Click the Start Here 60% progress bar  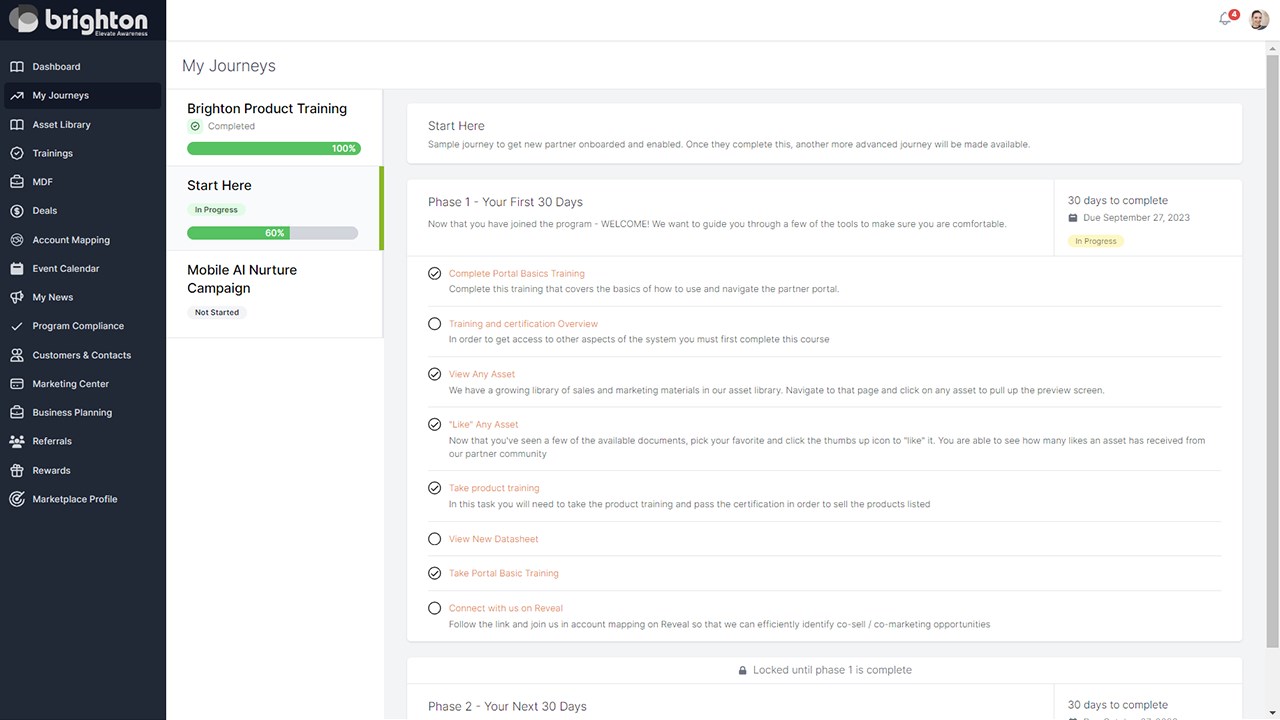272,233
